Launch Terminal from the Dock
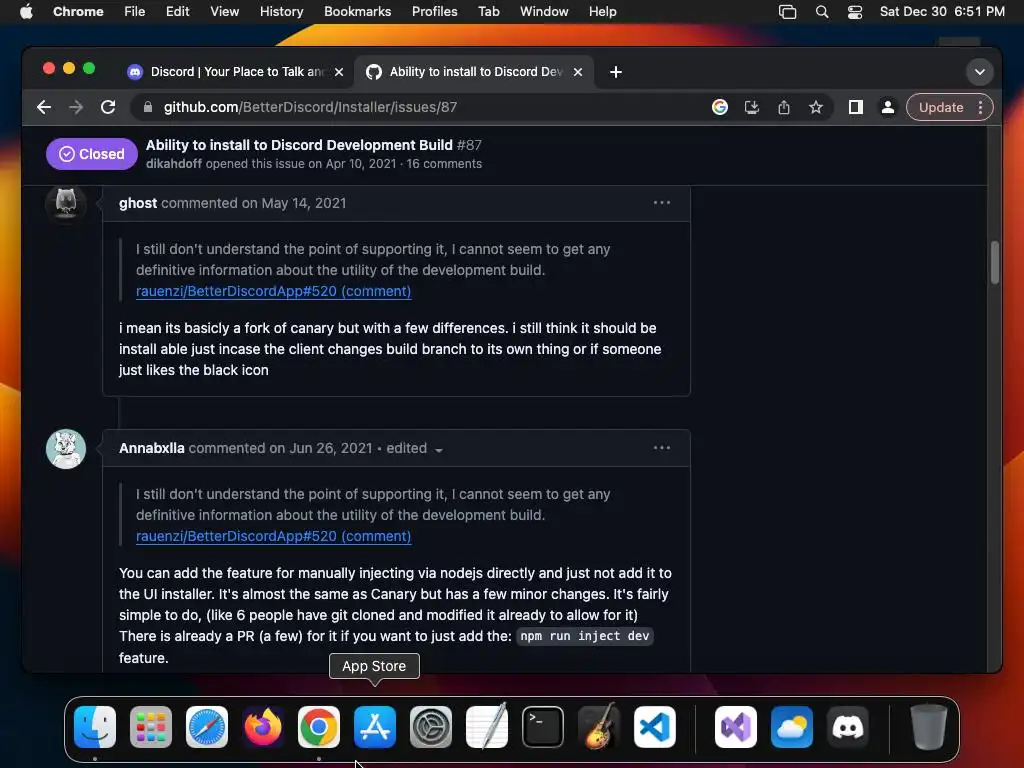 coord(543,727)
